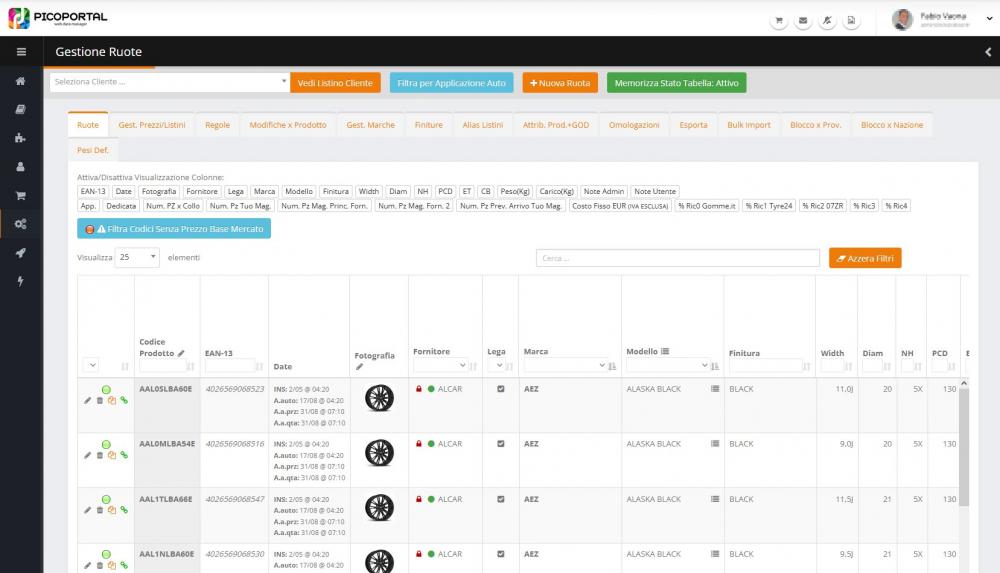Viewport: 1000px width, 573px height.
Task: Click the wheel photo thumbnail for AAL0SLBA60E
Action: [379, 398]
